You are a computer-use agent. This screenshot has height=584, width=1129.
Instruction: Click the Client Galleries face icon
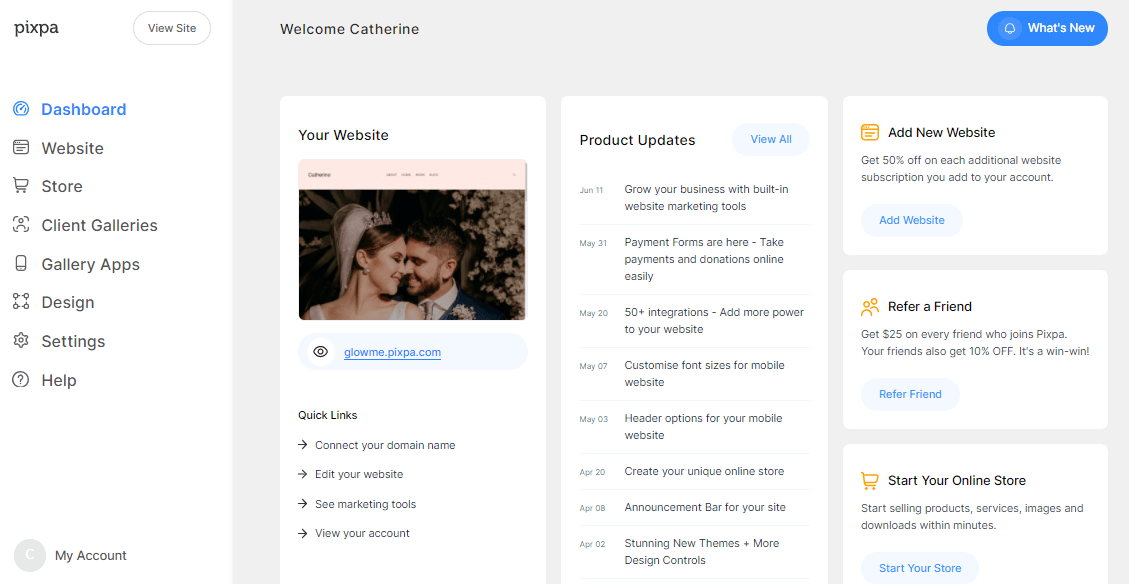click(x=21, y=225)
